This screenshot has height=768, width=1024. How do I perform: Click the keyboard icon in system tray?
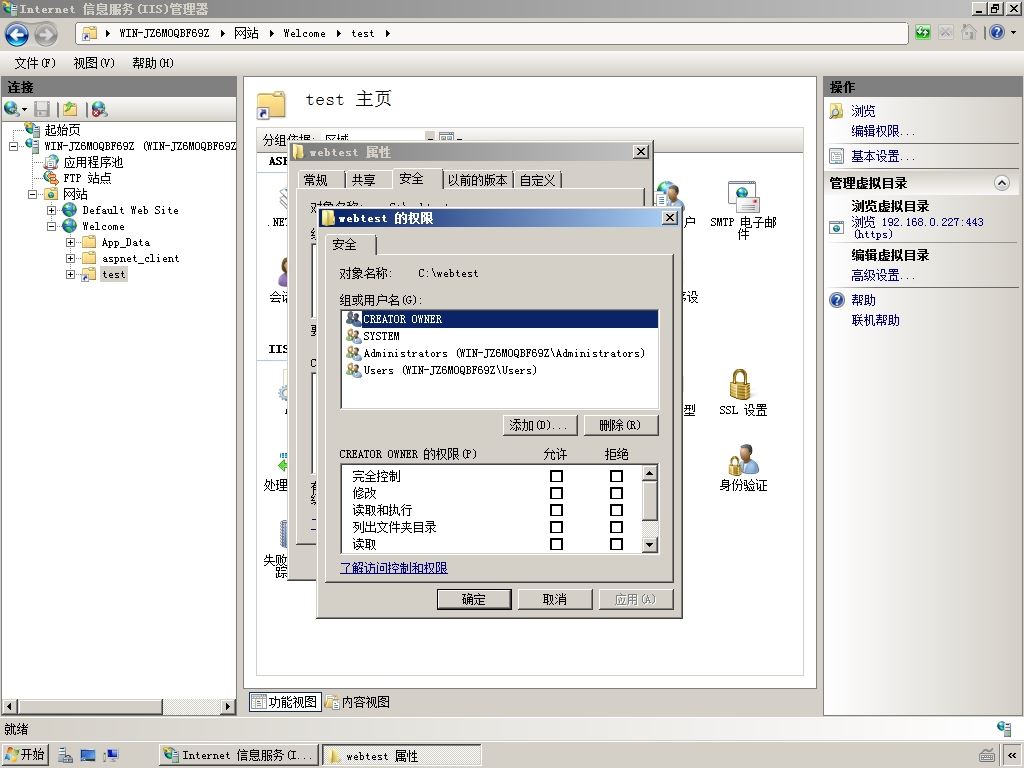click(987, 756)
